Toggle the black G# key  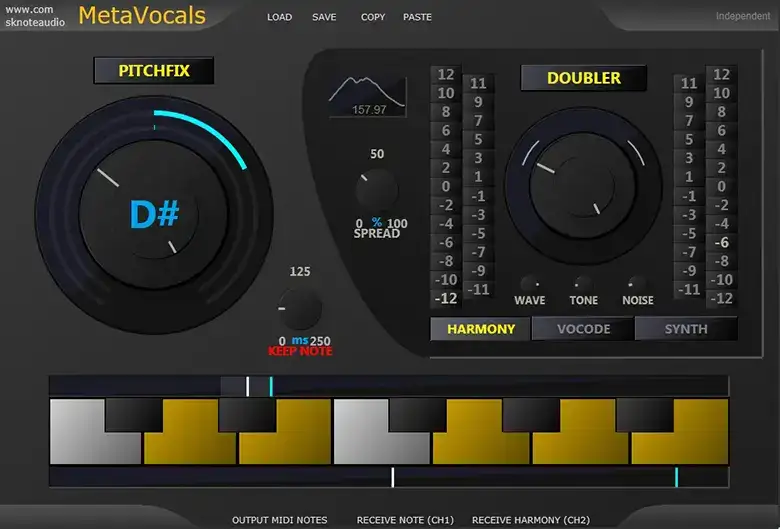[x=531, y=415]
